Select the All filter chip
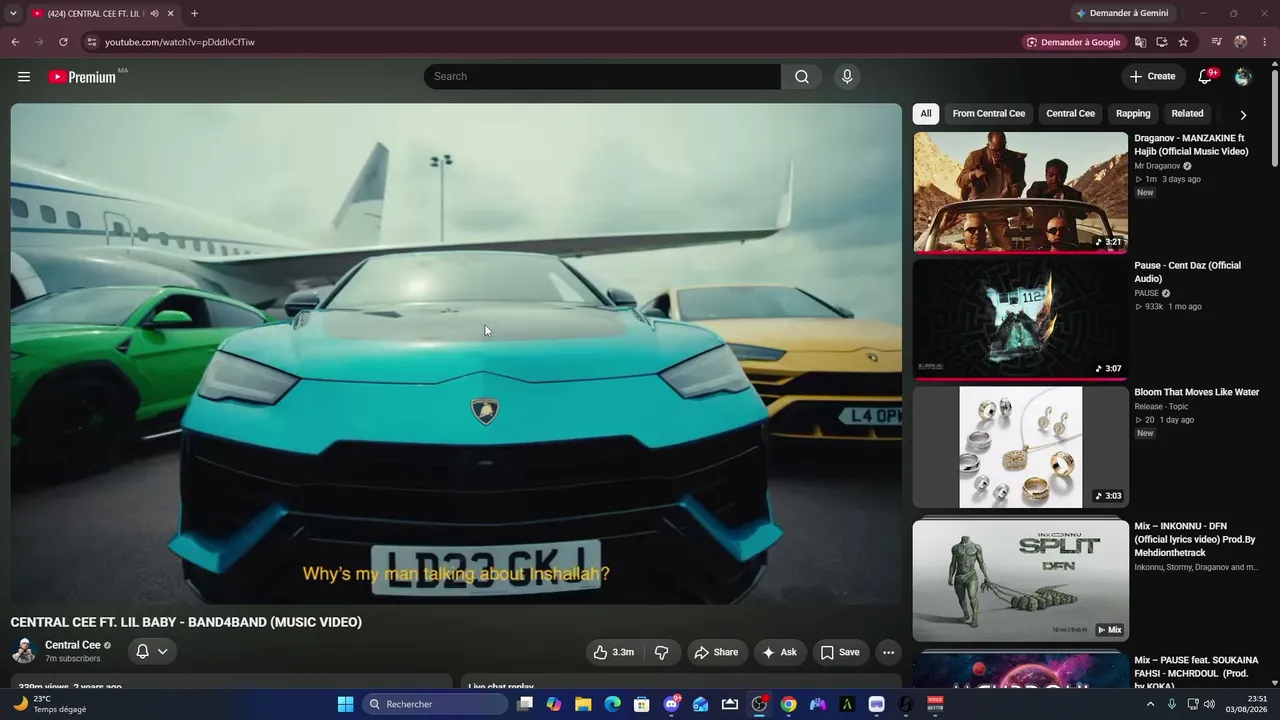The image size is (1280, 720). coord(926,114)
